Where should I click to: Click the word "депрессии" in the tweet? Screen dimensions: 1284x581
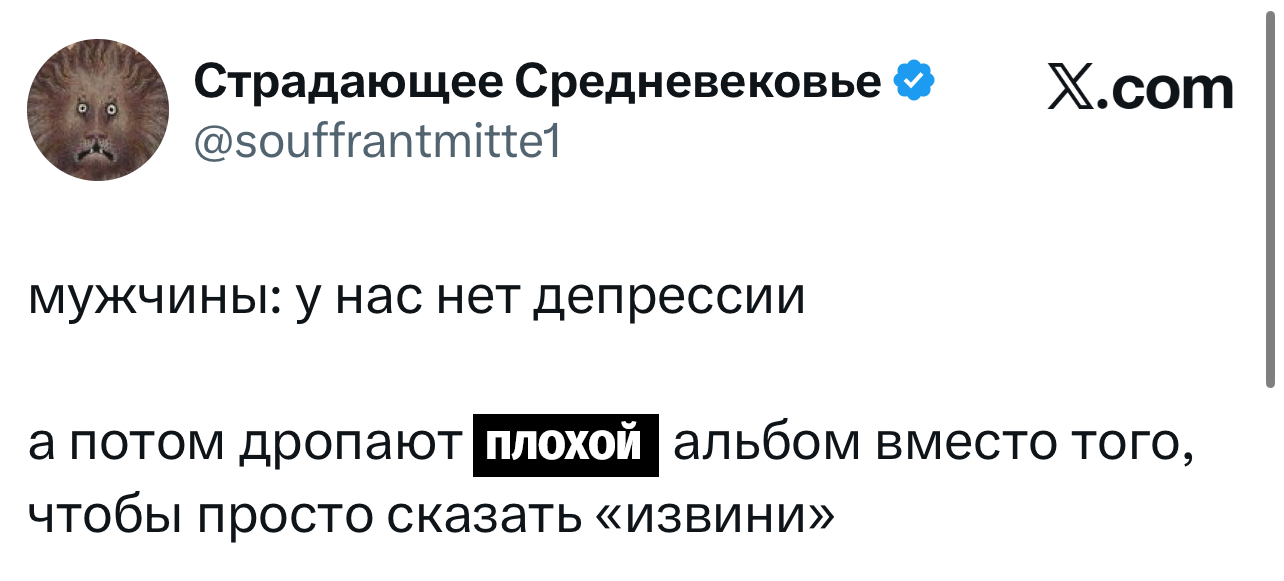(667, 297)
